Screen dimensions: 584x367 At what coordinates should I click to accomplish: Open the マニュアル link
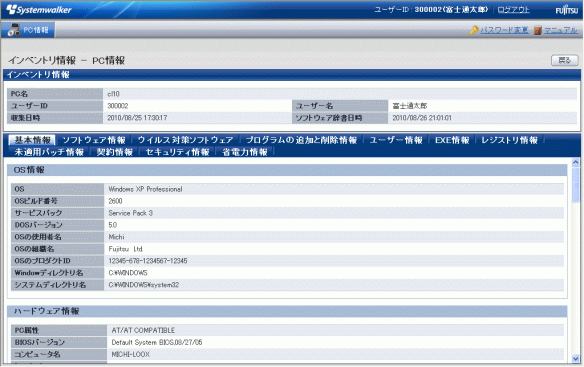(x=561, y=30)
